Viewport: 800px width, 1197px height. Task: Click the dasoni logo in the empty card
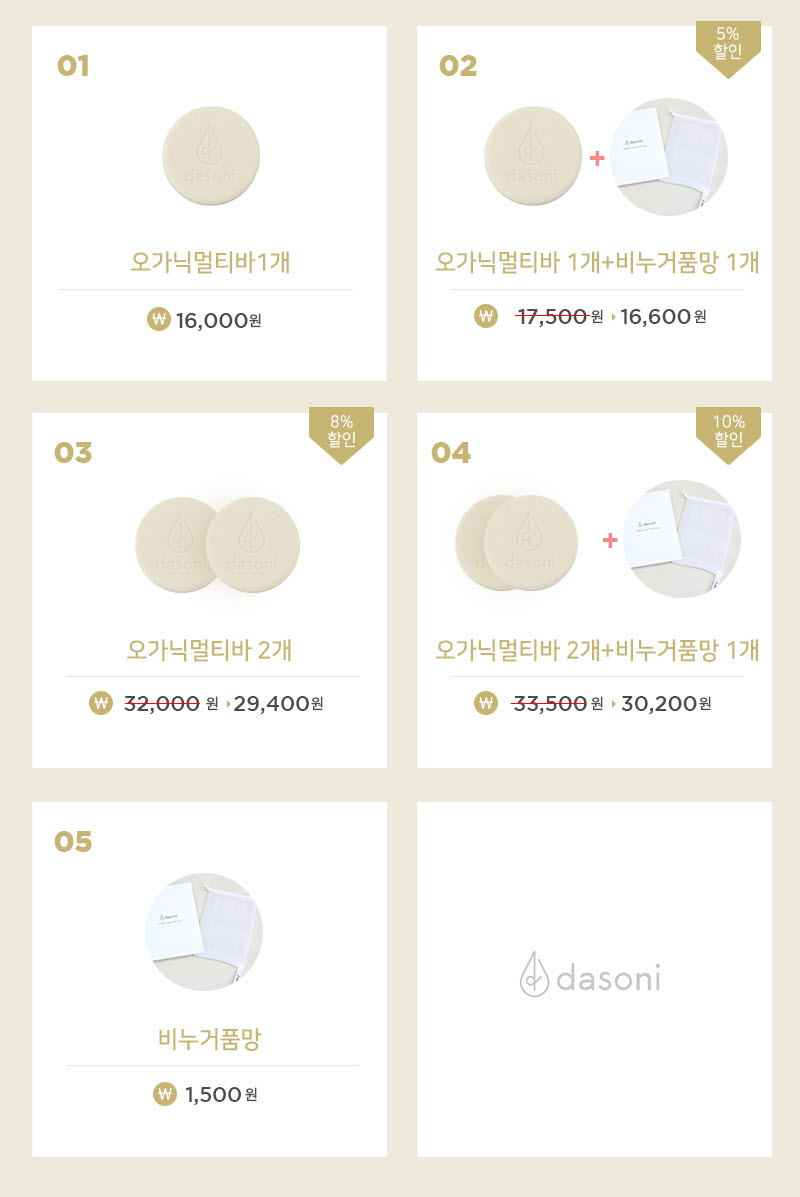[x=591, y=975]
